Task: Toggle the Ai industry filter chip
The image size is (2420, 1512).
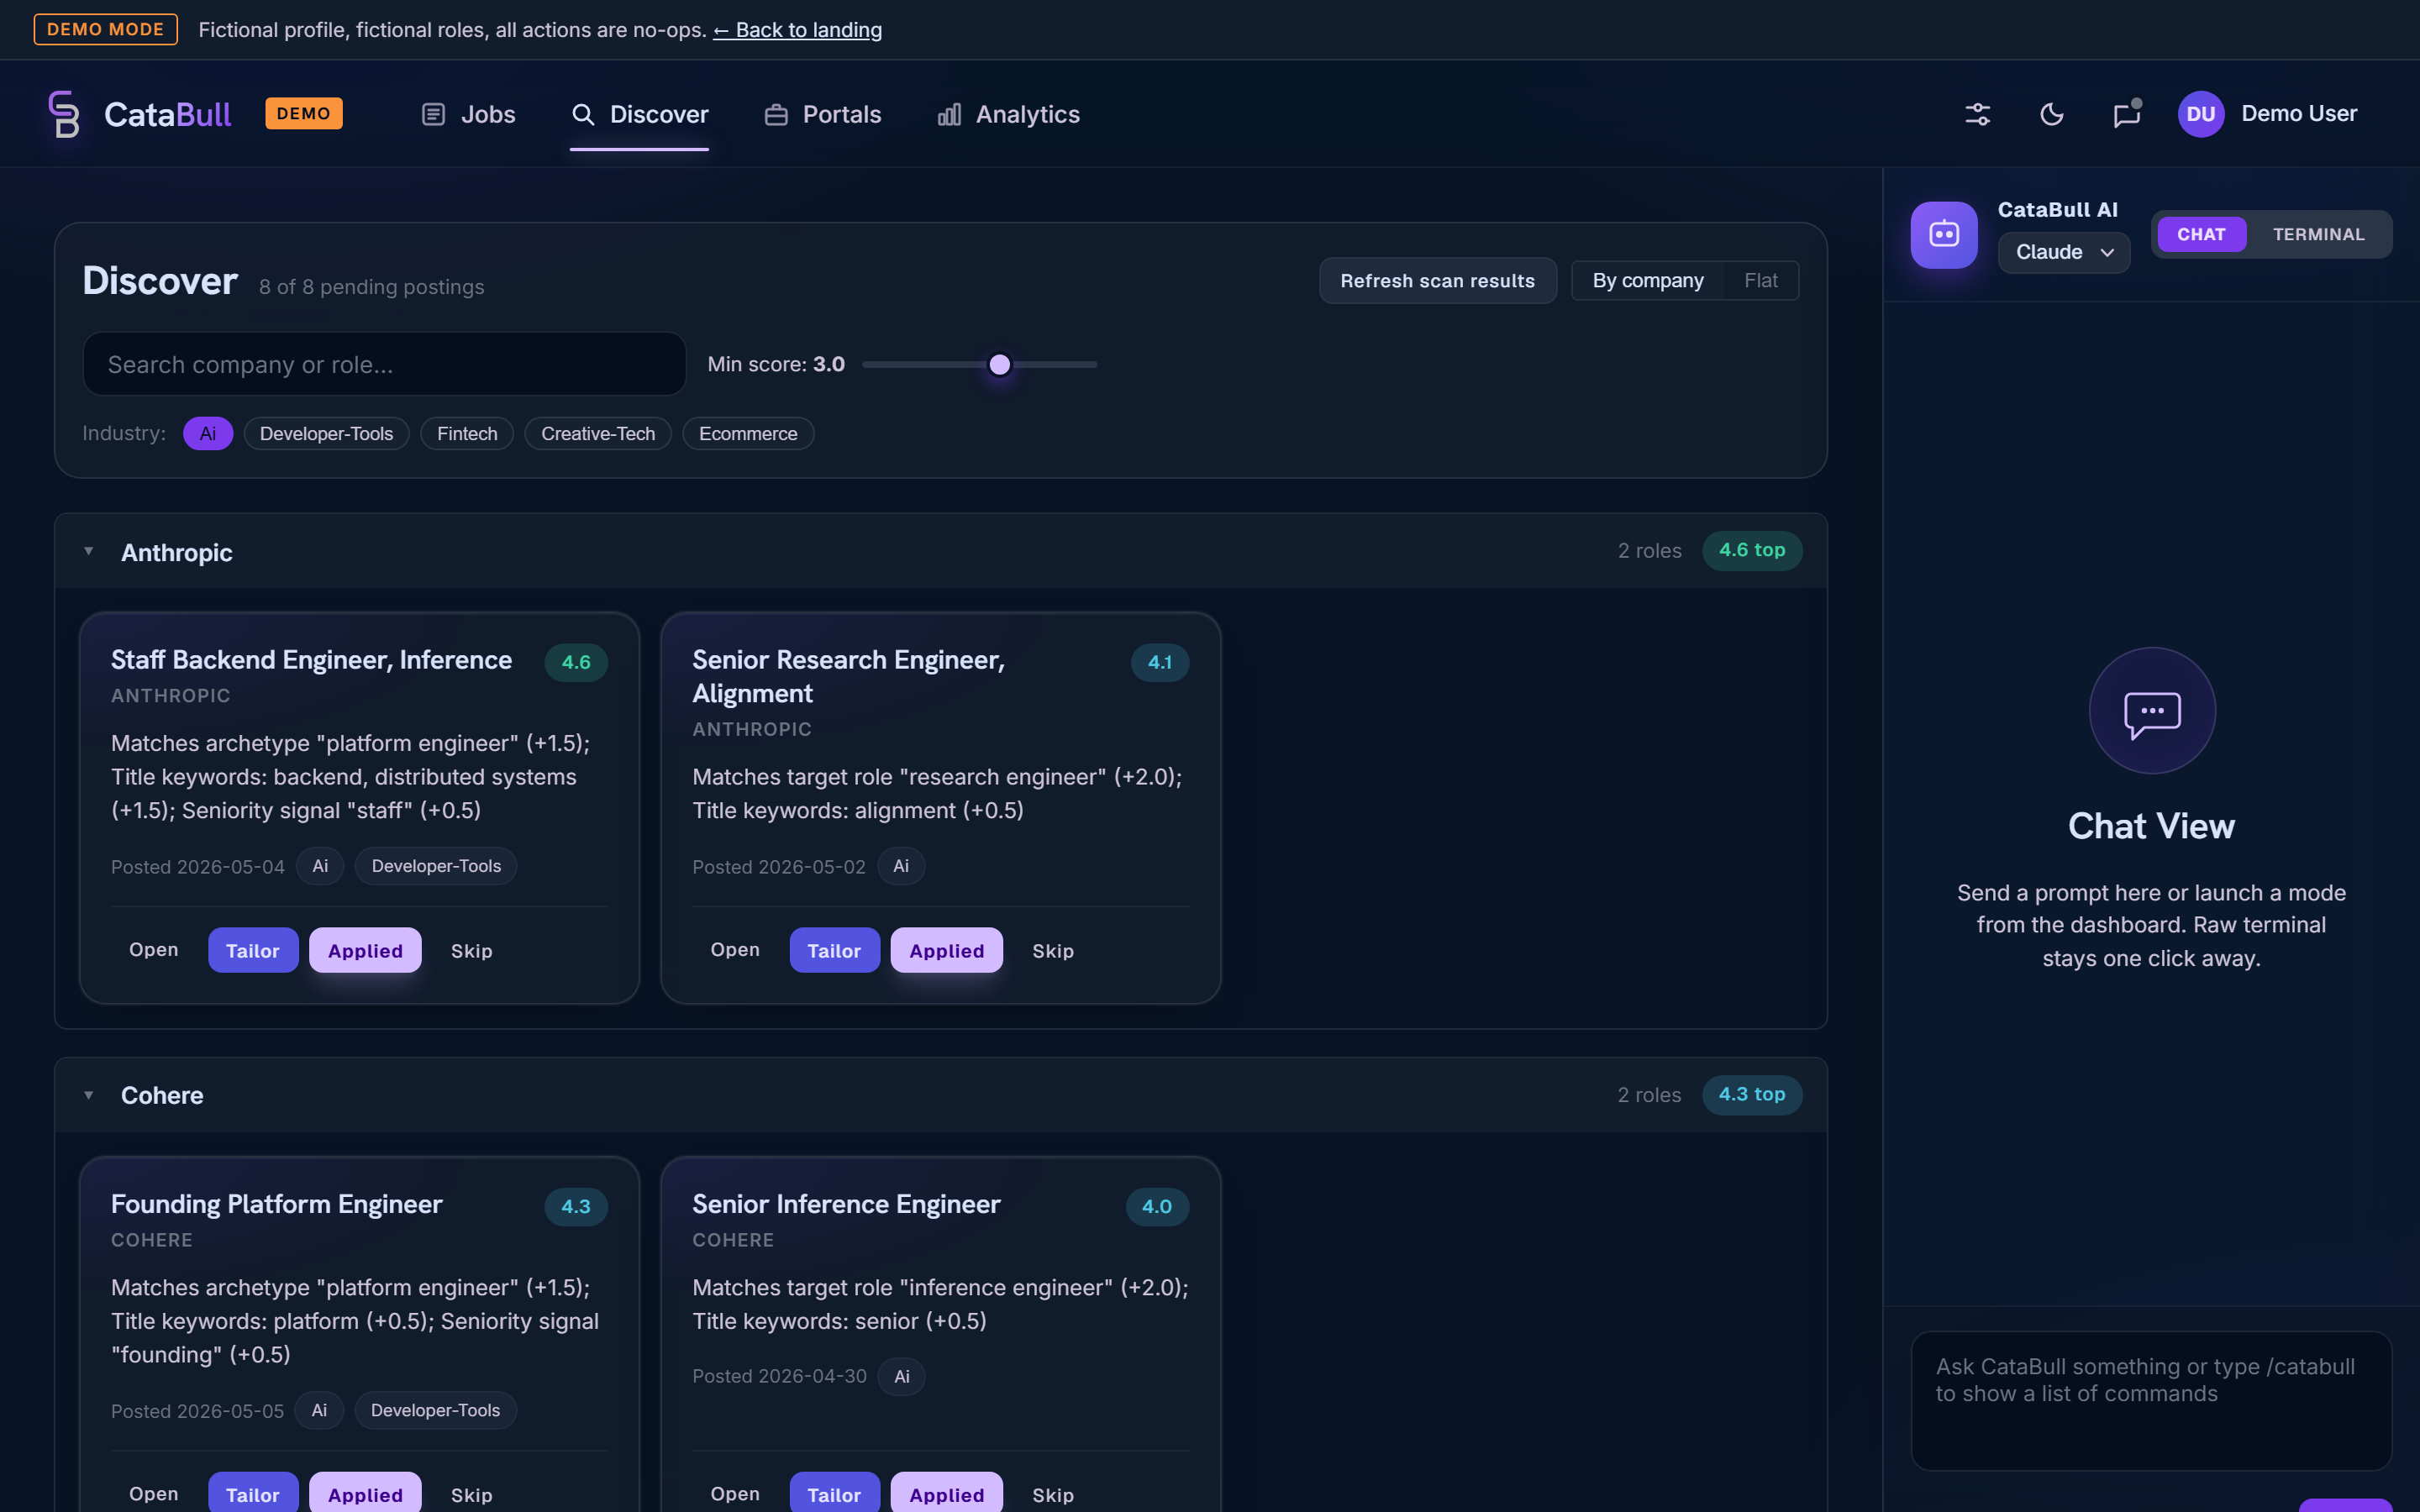Action: click(208, 433)
